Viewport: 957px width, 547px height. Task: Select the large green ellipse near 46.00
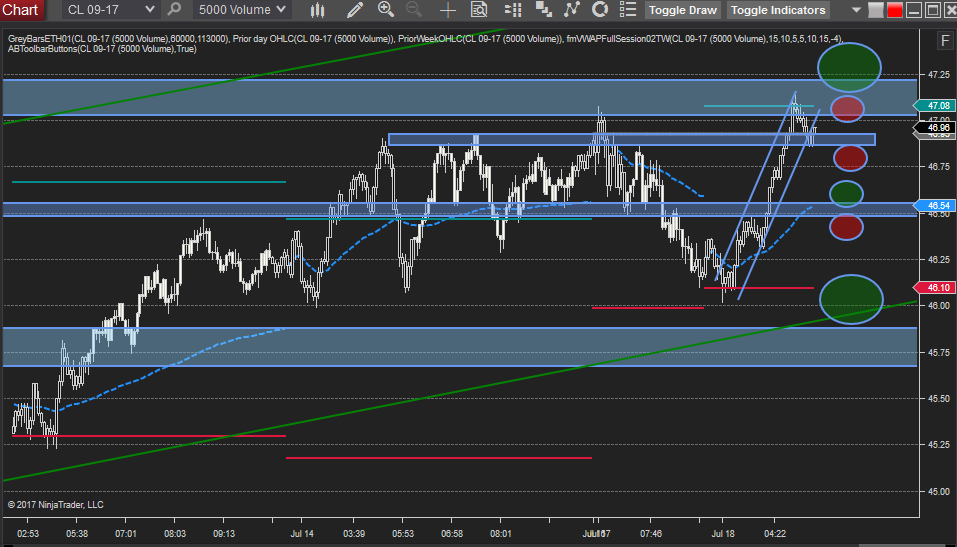click(x=851, y=299)
